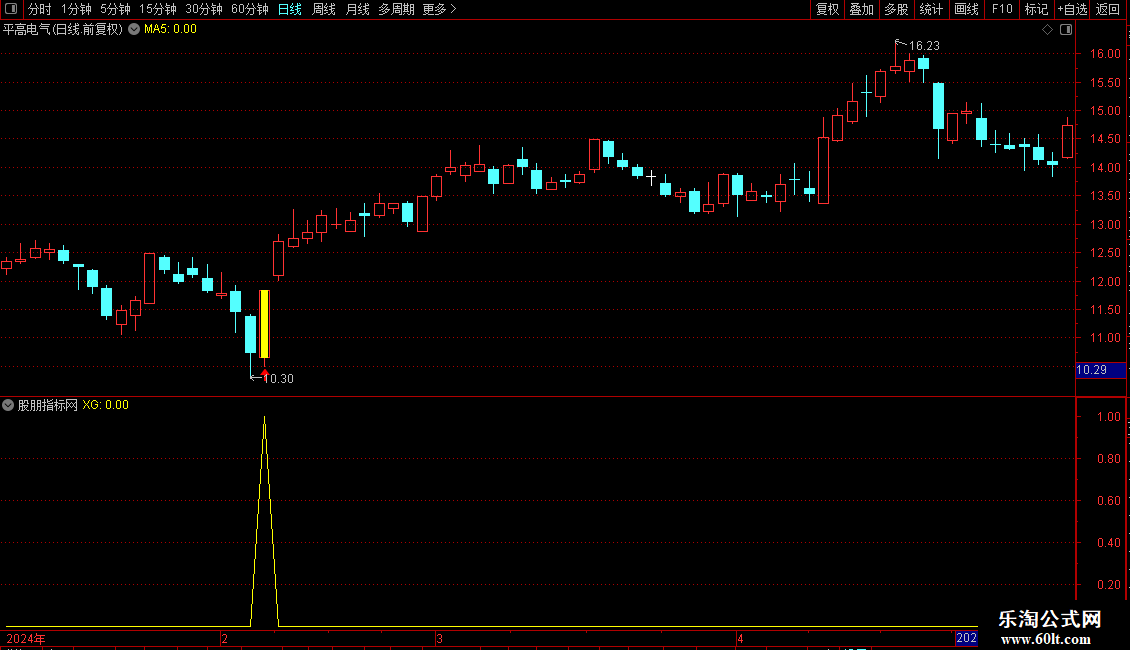Click the 1.00 indicator axis label

(x=1108, y=417)
